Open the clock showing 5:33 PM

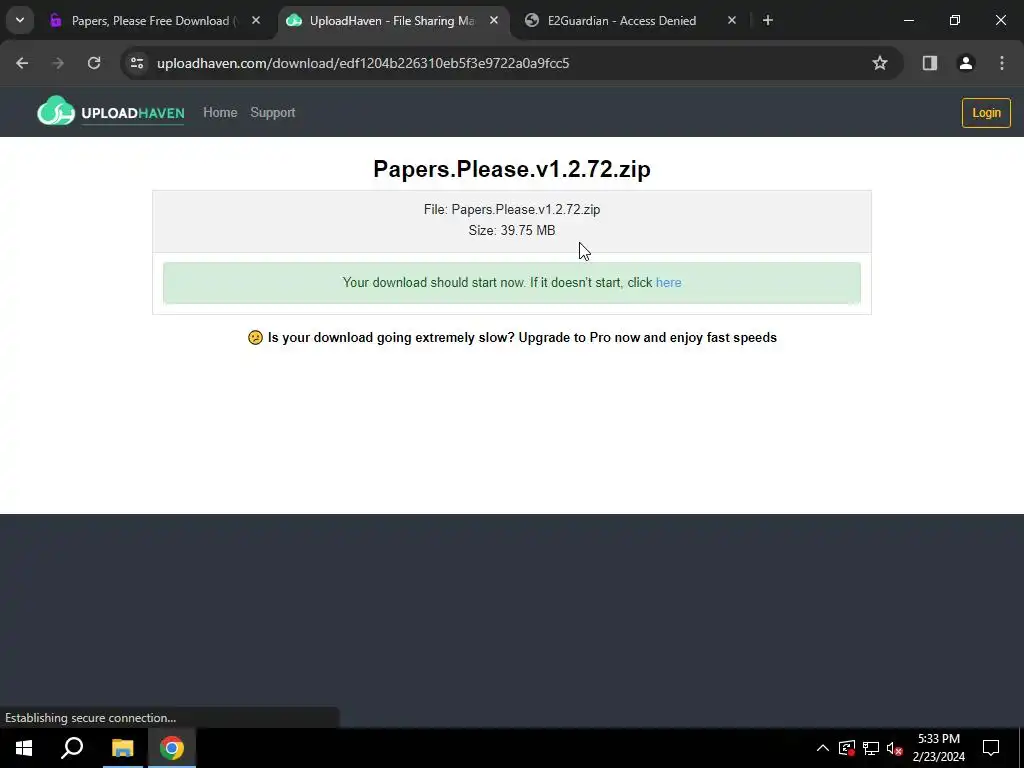[938, 748]
